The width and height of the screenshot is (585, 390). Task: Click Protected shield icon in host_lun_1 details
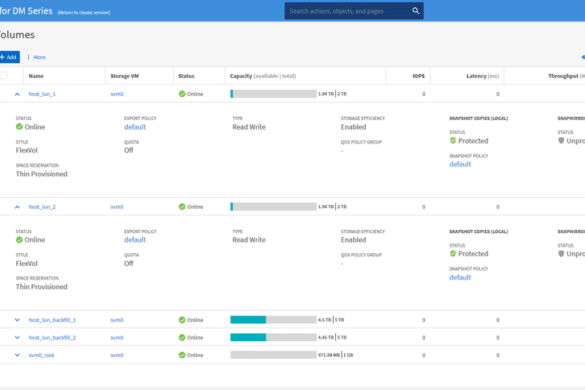(x=453, y=140)
